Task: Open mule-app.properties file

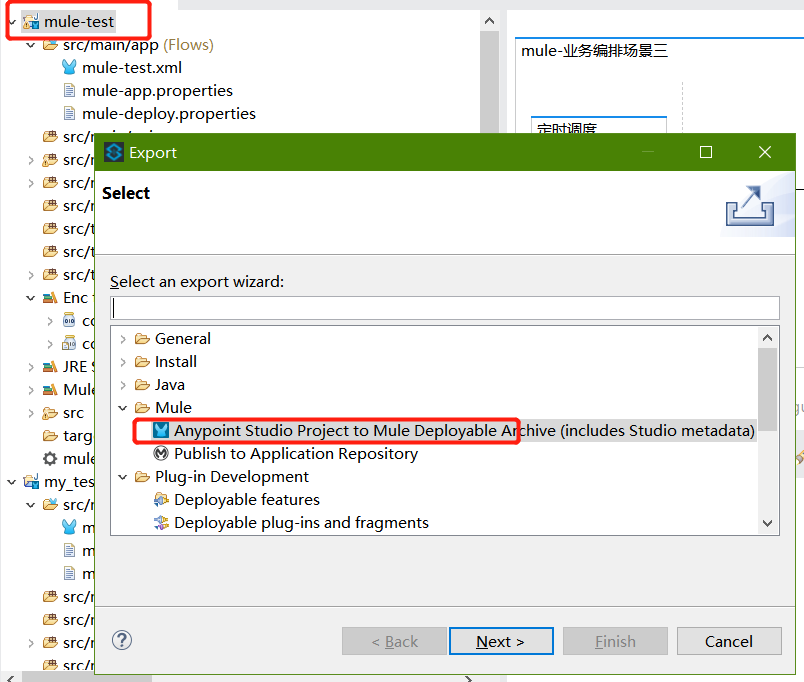Action: point(157,91)
